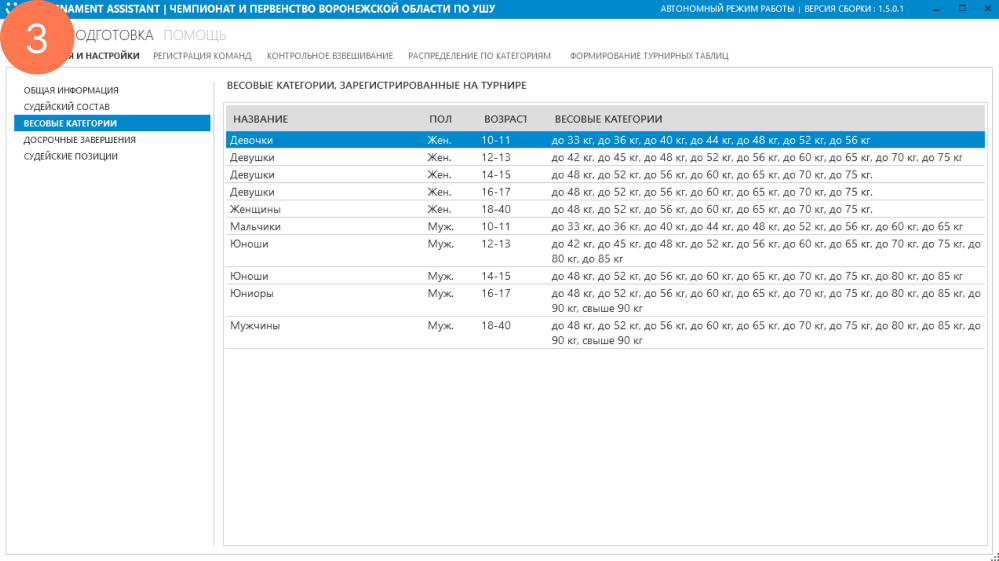999x561 pixels.
Task: Click the ПОЛ column header
Action: pos(440,119)
